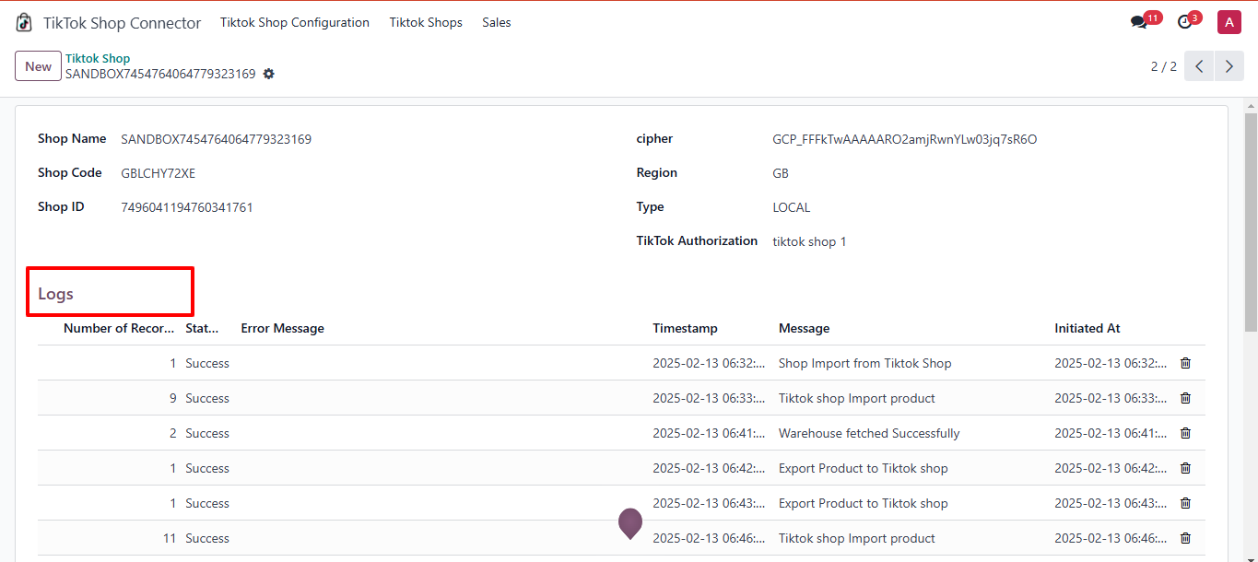Viewport: 1258px width, 562px height.
Task: Delete the 'Shop Import from Tiktok Shop' log
Action: tap(1186, 364)
